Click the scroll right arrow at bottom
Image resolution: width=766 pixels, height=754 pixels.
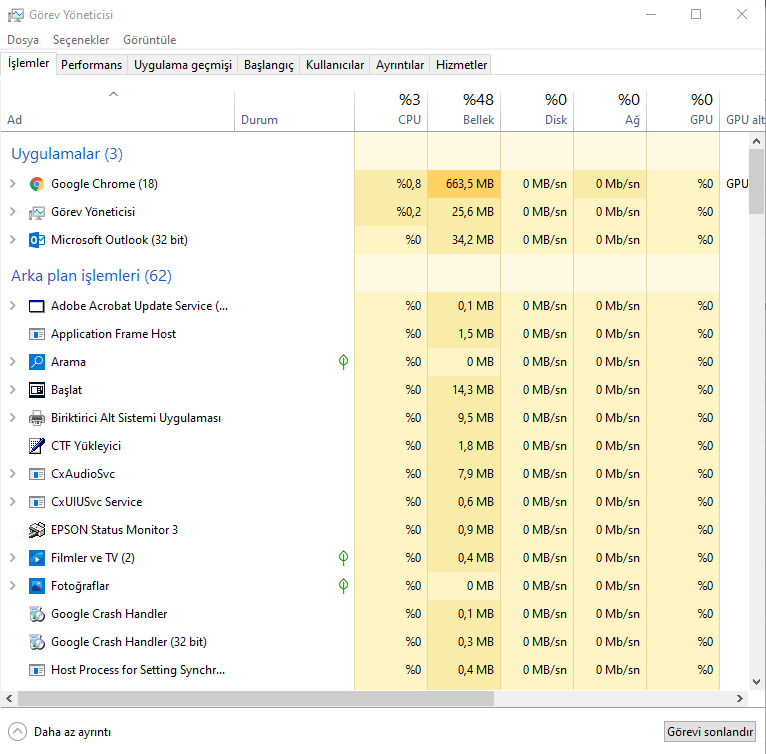[x=740, y=699]
